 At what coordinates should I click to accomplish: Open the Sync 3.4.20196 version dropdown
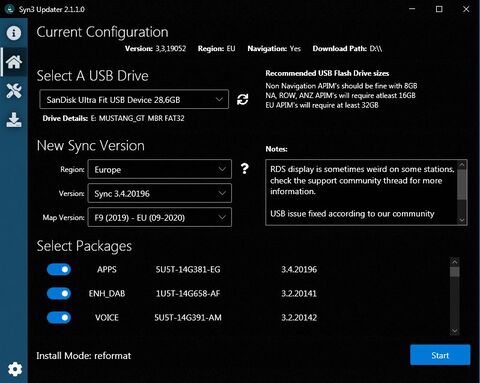159,193
